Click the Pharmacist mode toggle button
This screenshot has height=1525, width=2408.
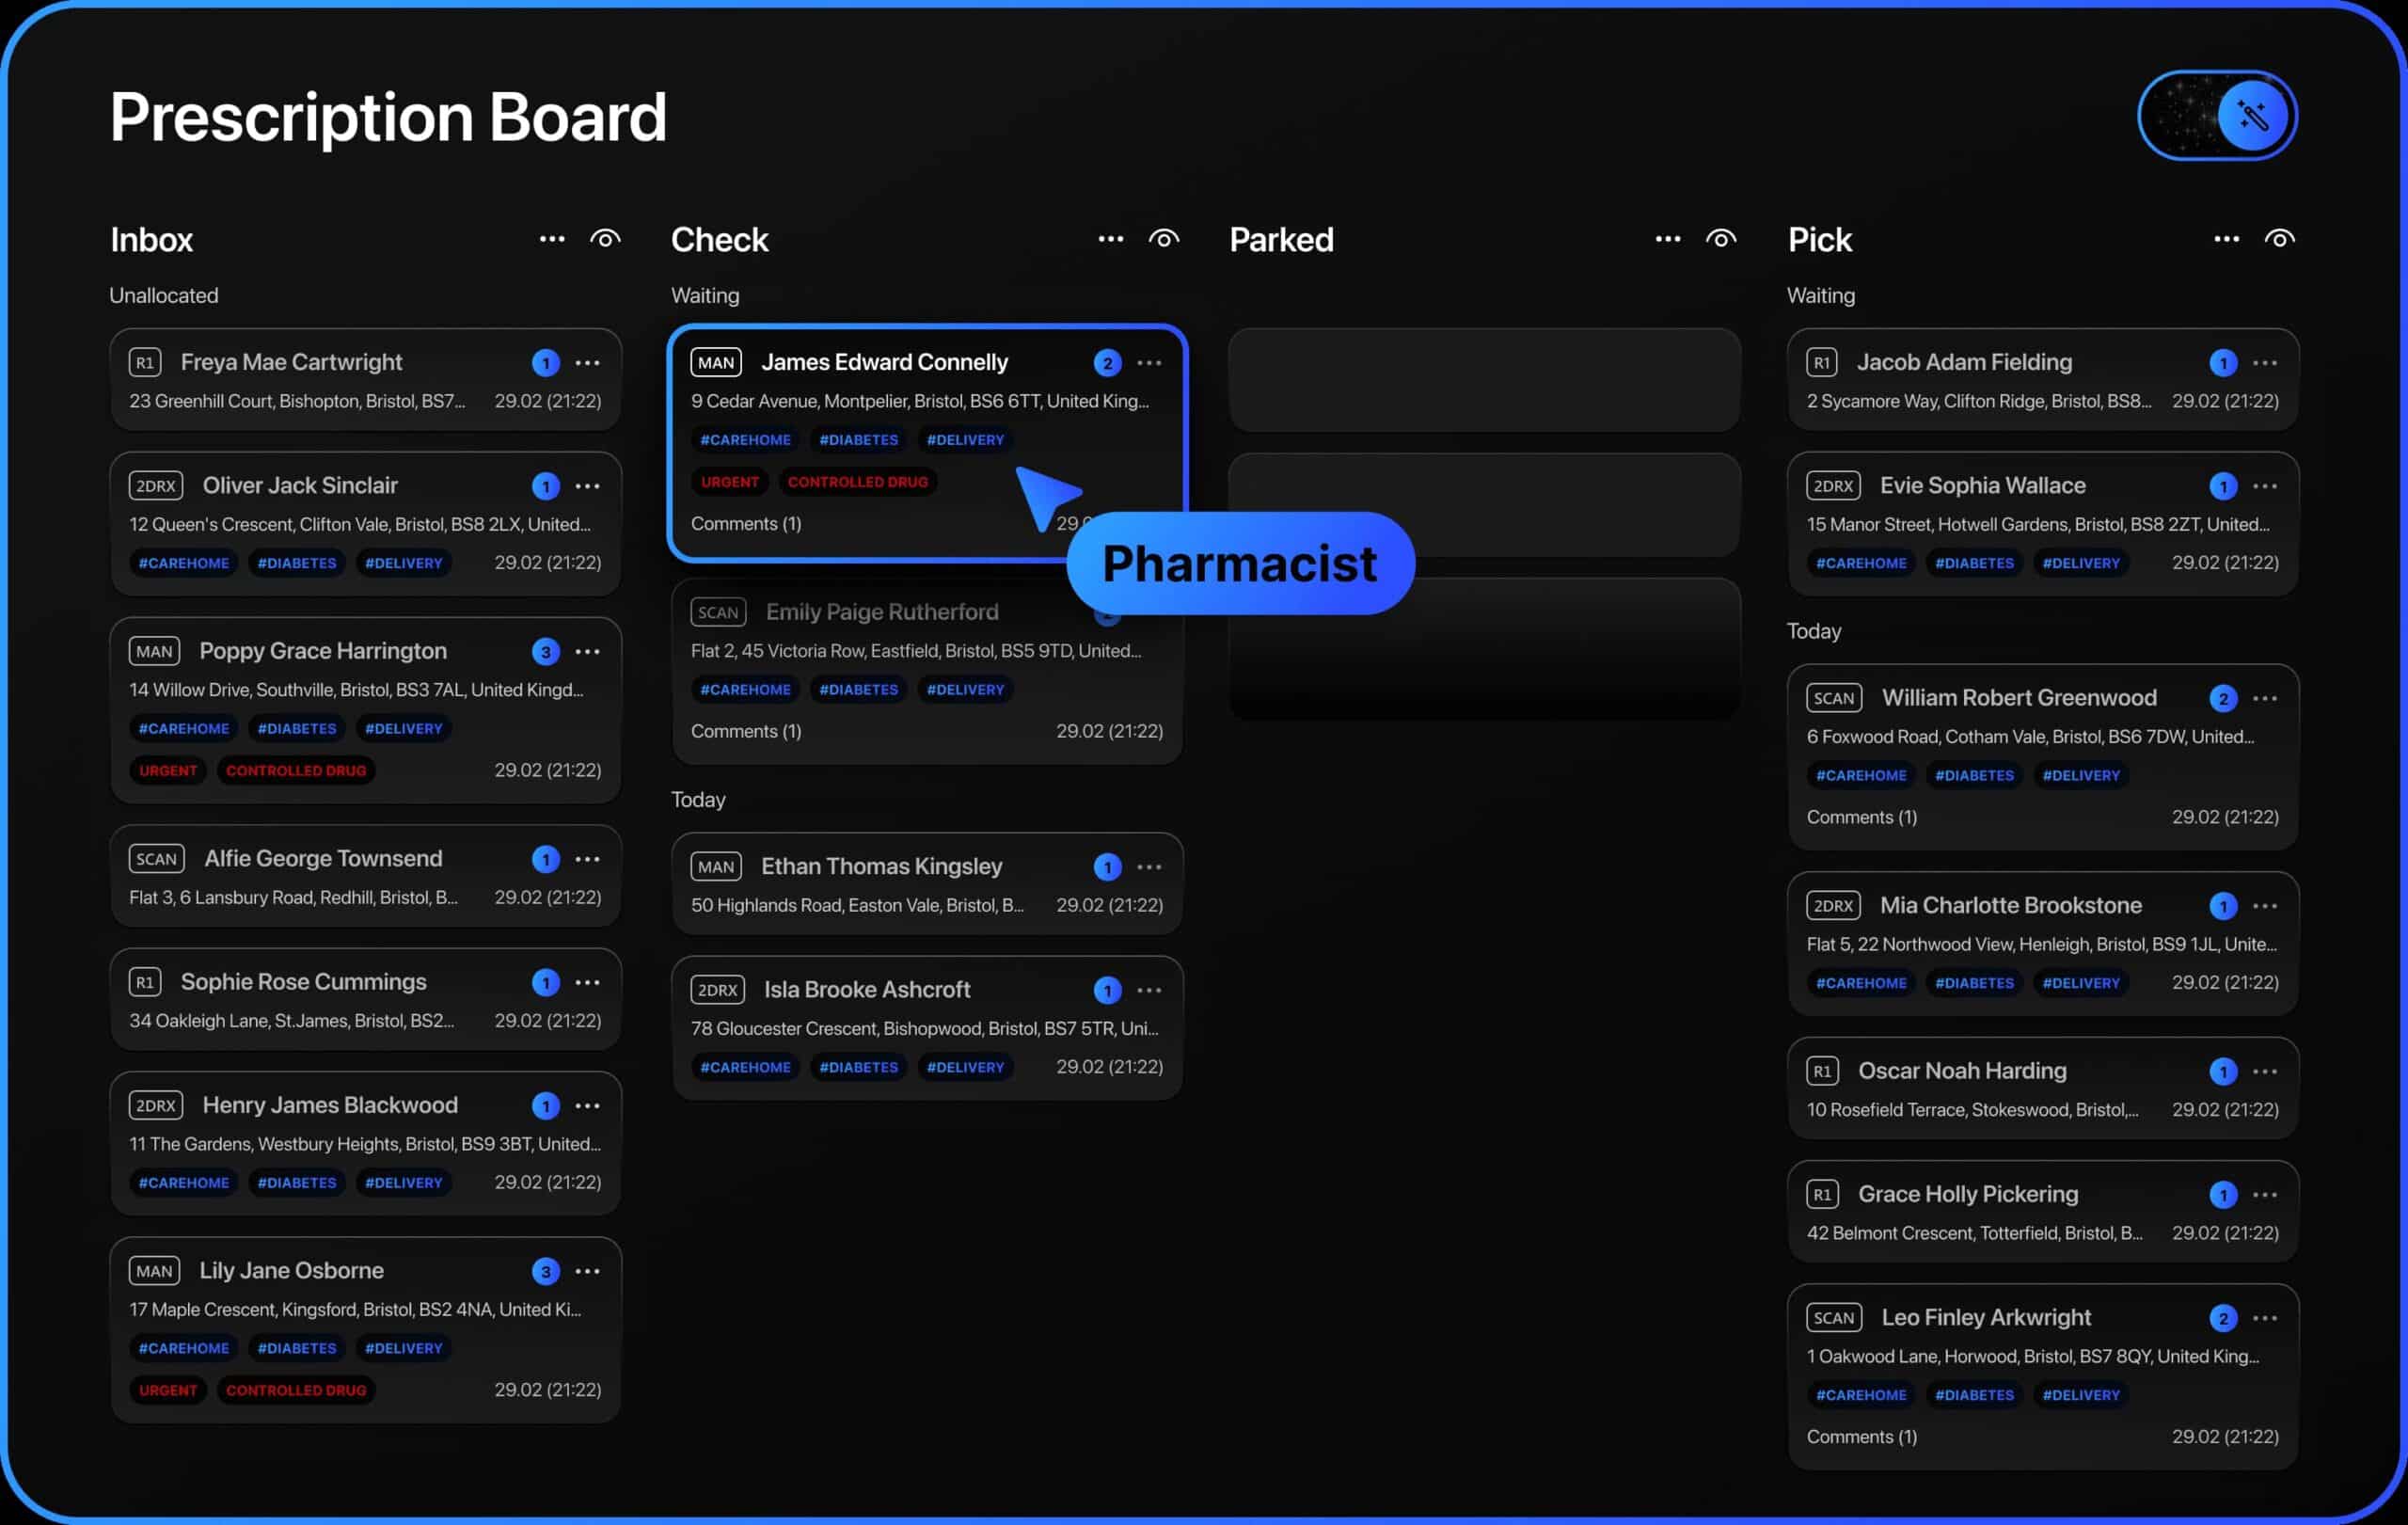pyautogui.click(x=2218, y=114)
